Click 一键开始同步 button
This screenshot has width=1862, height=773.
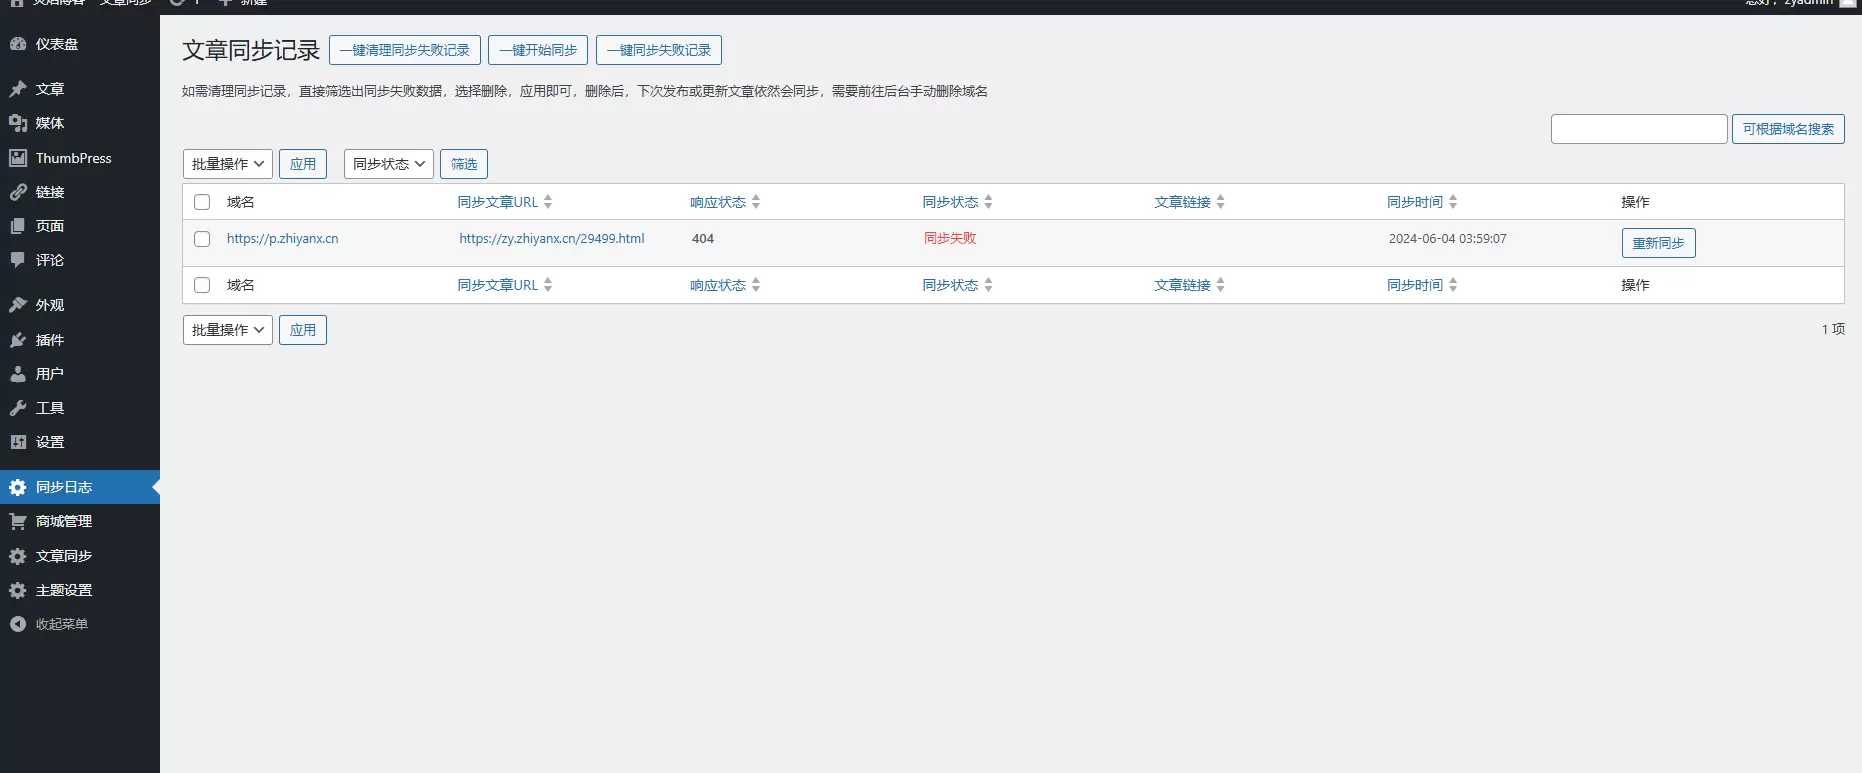[x=538, y=50]
